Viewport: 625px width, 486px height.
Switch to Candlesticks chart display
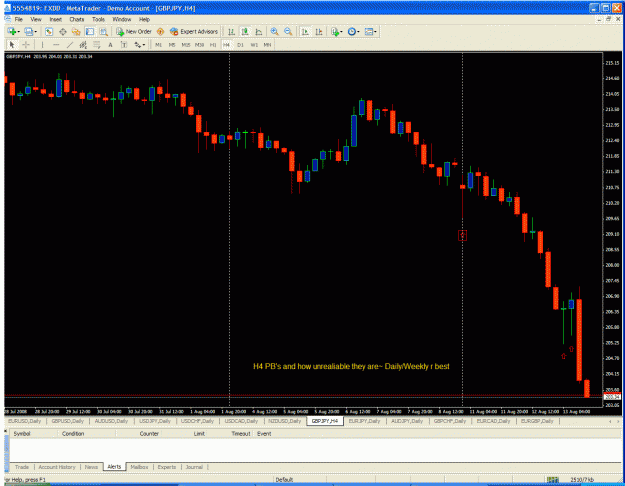pos(245,31)
